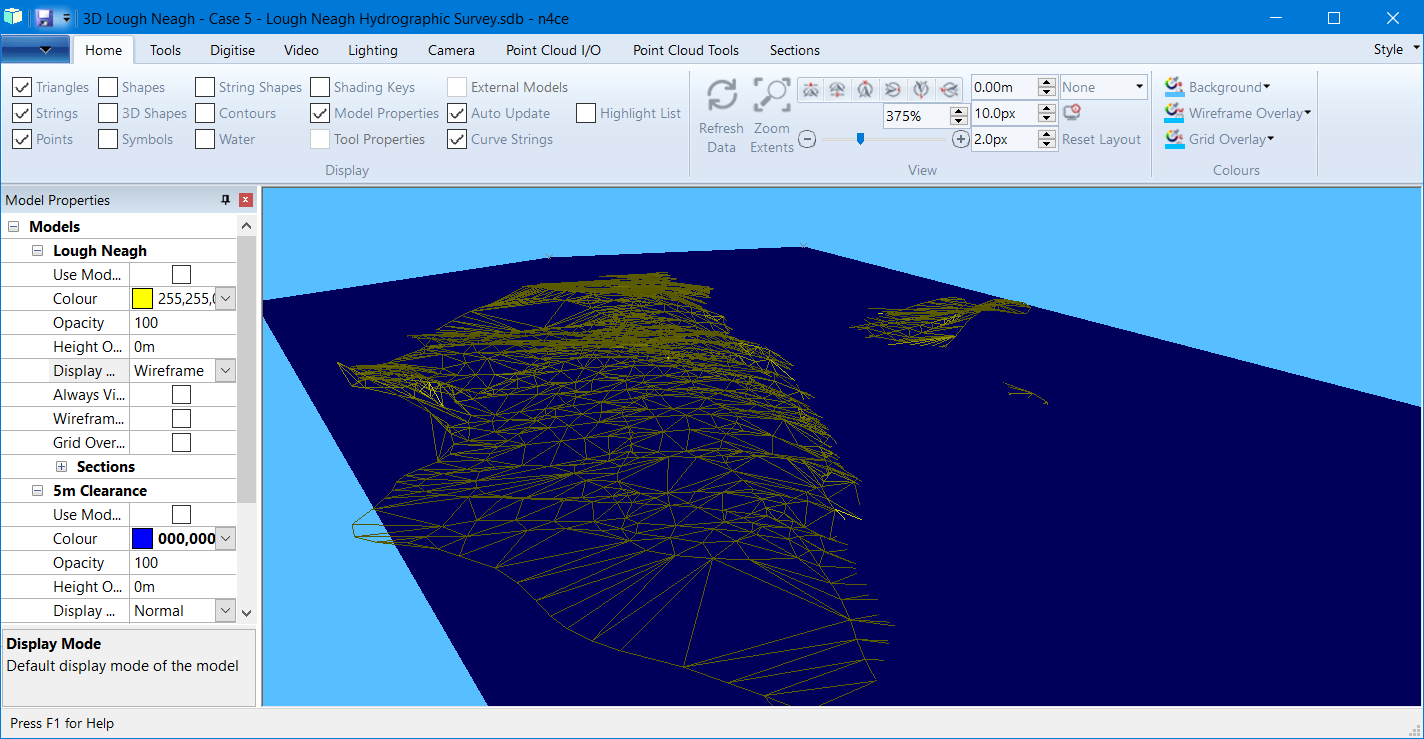Open the Background colour picker icon

(x=1173, y=87)
